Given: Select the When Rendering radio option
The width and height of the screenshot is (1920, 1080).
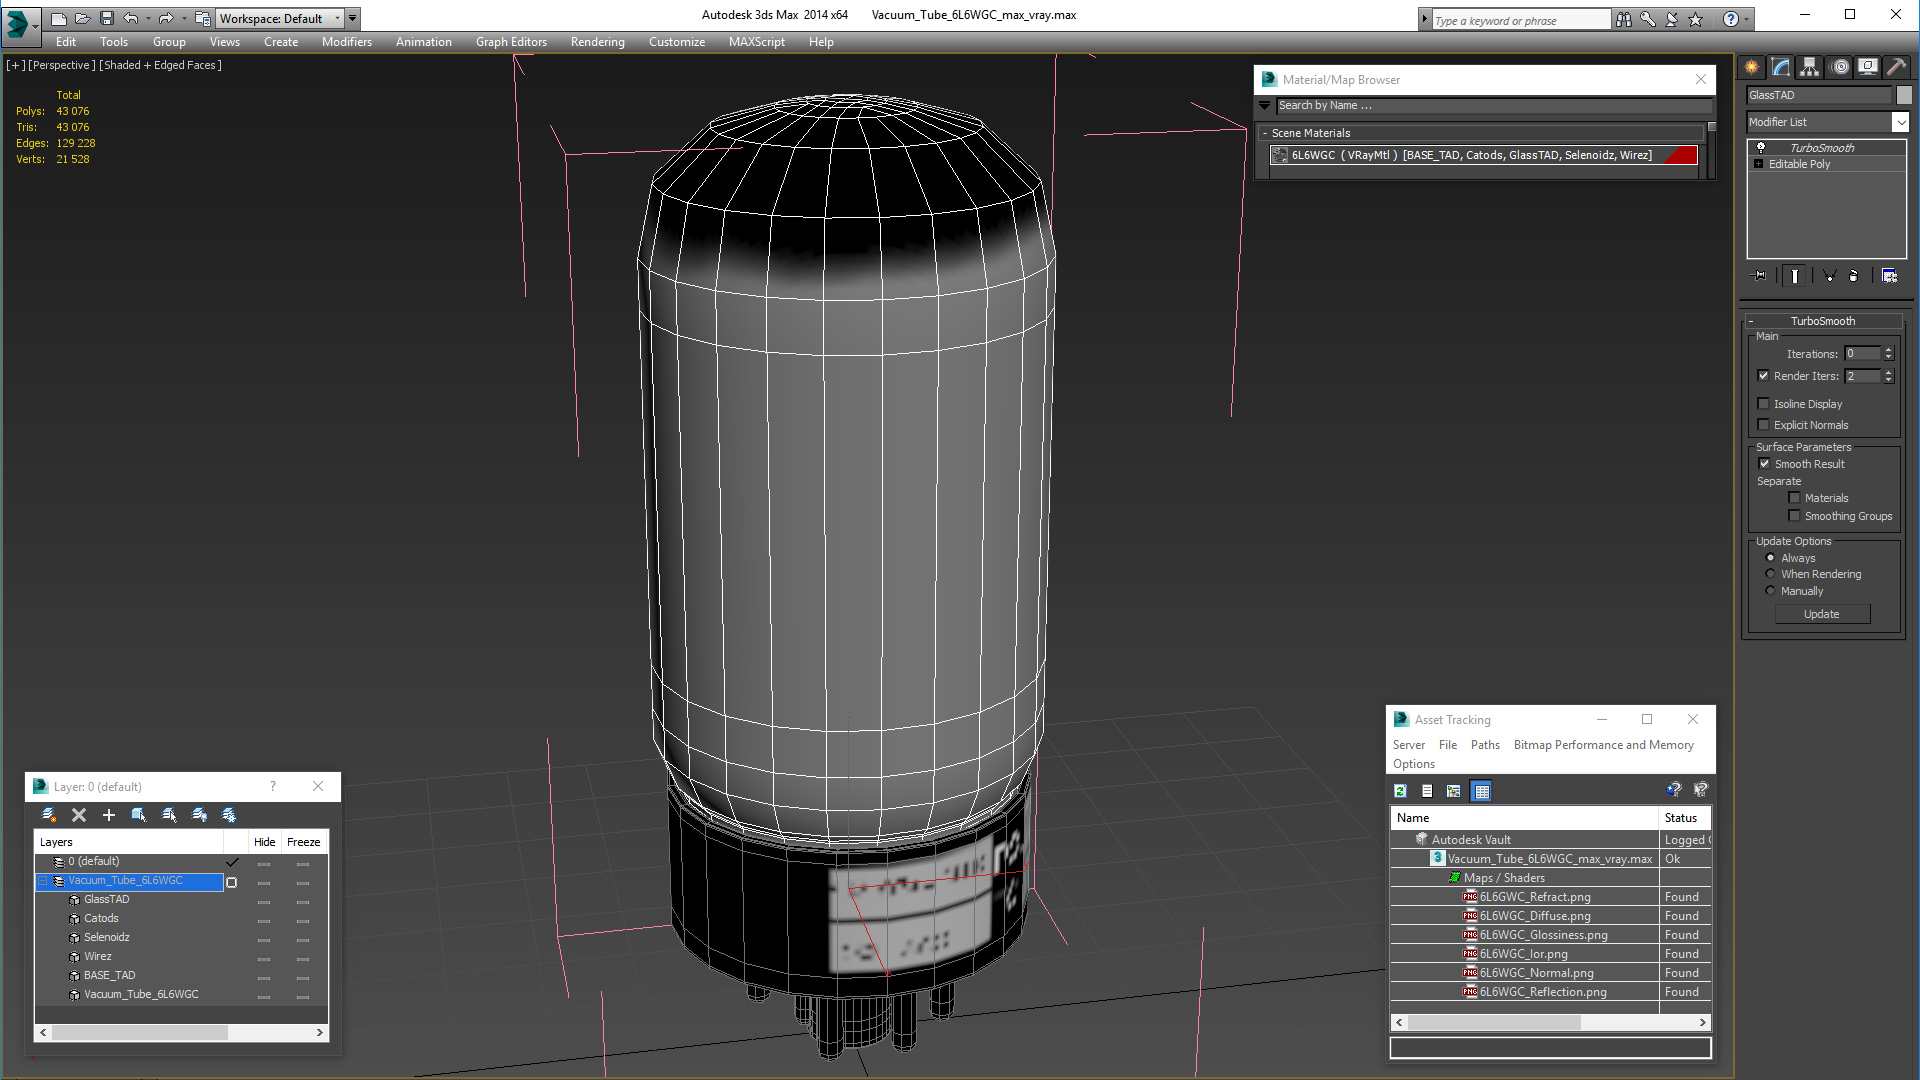Looking at the screenshot, I should (x=1770, y=574).
